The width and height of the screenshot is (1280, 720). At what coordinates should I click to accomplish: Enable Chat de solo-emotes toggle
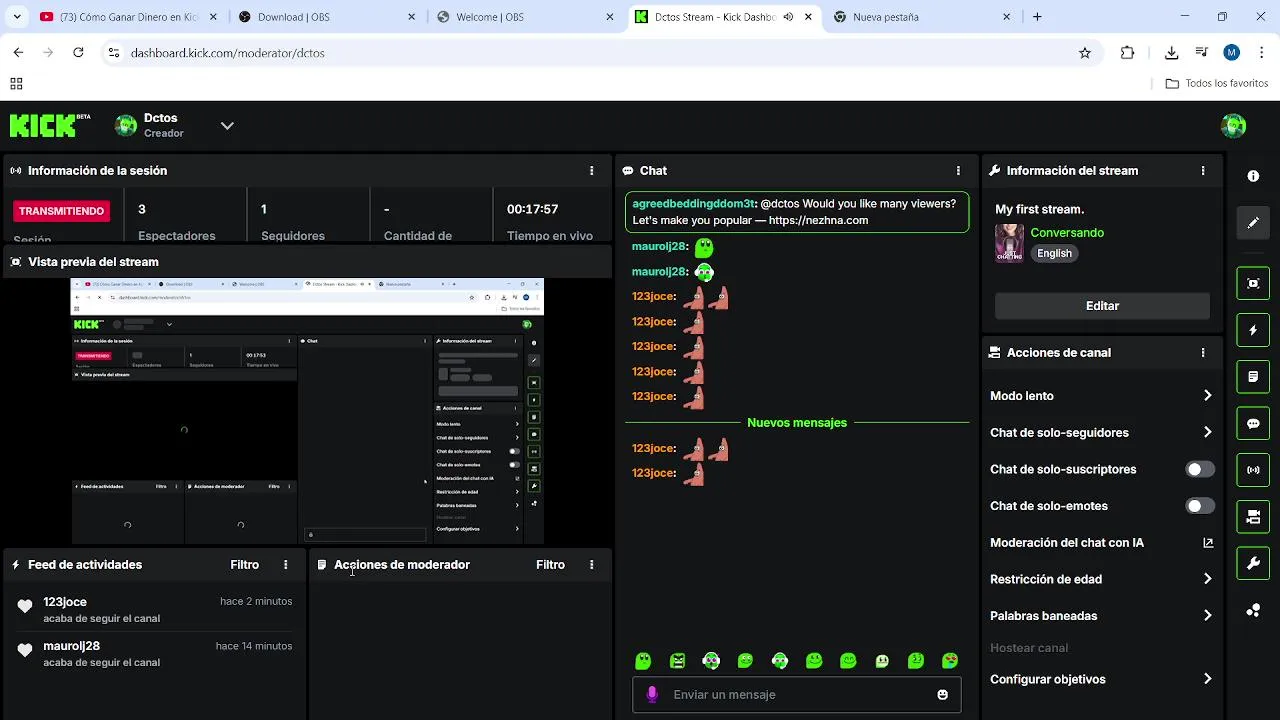coord(1200,506)
